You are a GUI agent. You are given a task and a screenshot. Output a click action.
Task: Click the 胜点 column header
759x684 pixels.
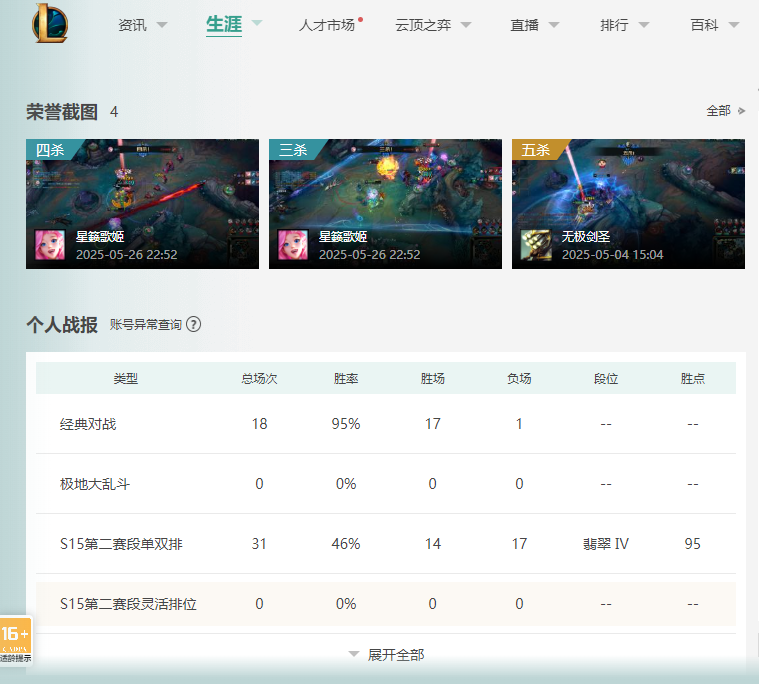pyautogui.click(x=693, y=378)
